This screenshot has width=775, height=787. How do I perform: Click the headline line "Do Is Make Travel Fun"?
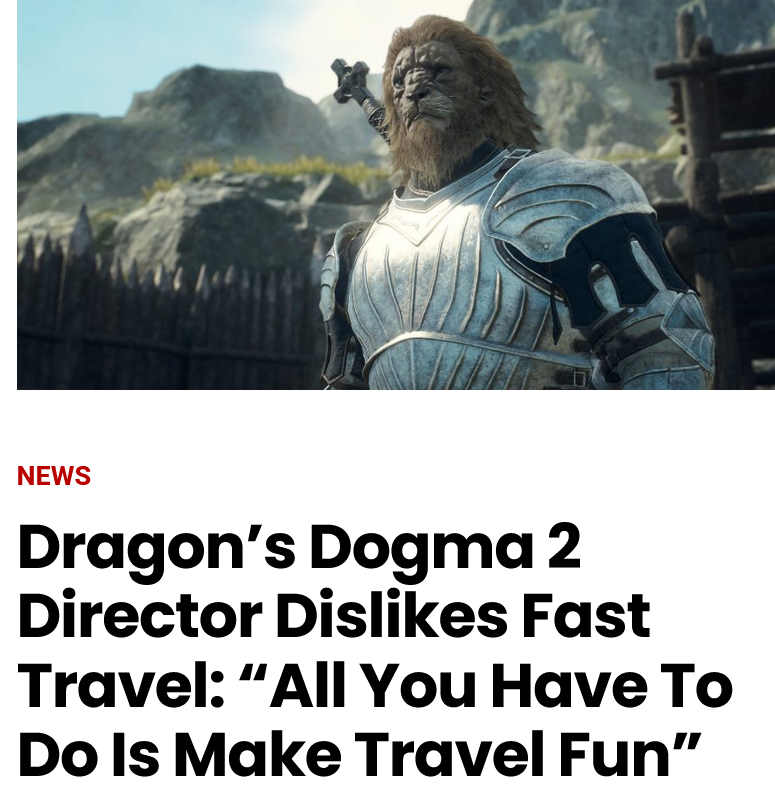(360, 753)
